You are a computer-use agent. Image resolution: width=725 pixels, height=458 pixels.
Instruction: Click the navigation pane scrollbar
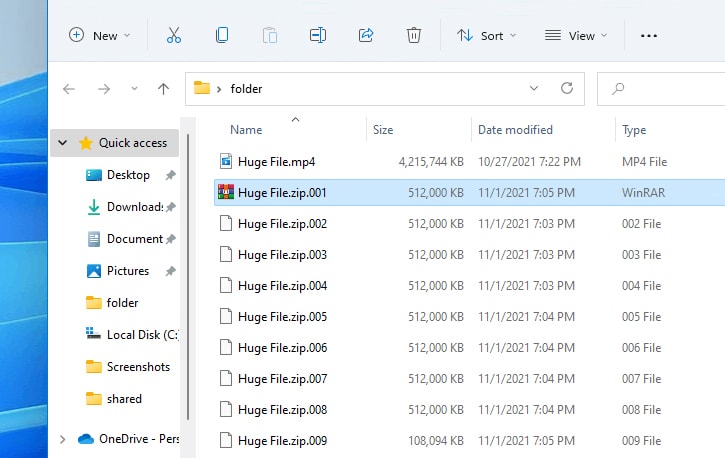click(188, 277)
